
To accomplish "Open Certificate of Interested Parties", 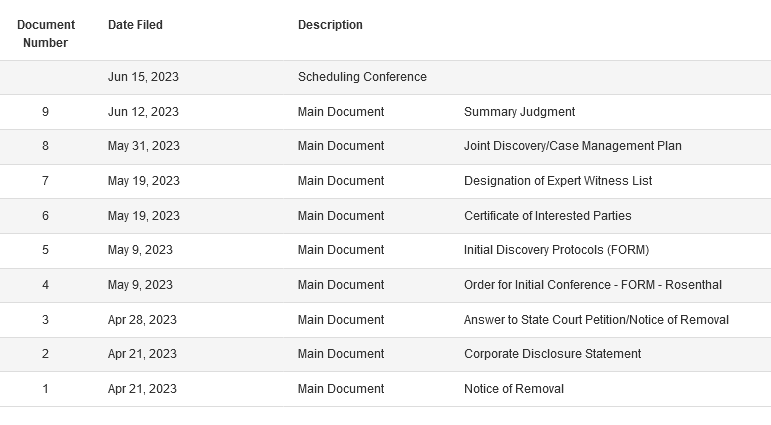I will (548, 216).
